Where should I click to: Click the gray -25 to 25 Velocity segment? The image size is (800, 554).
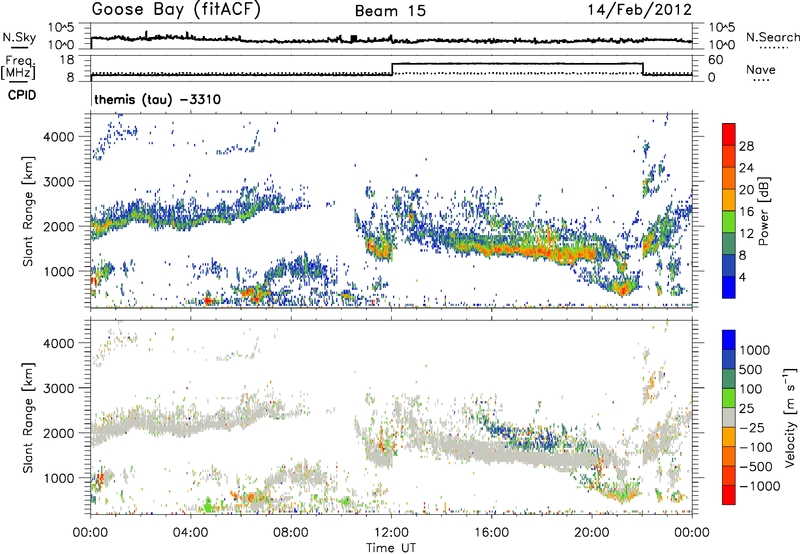729,418
